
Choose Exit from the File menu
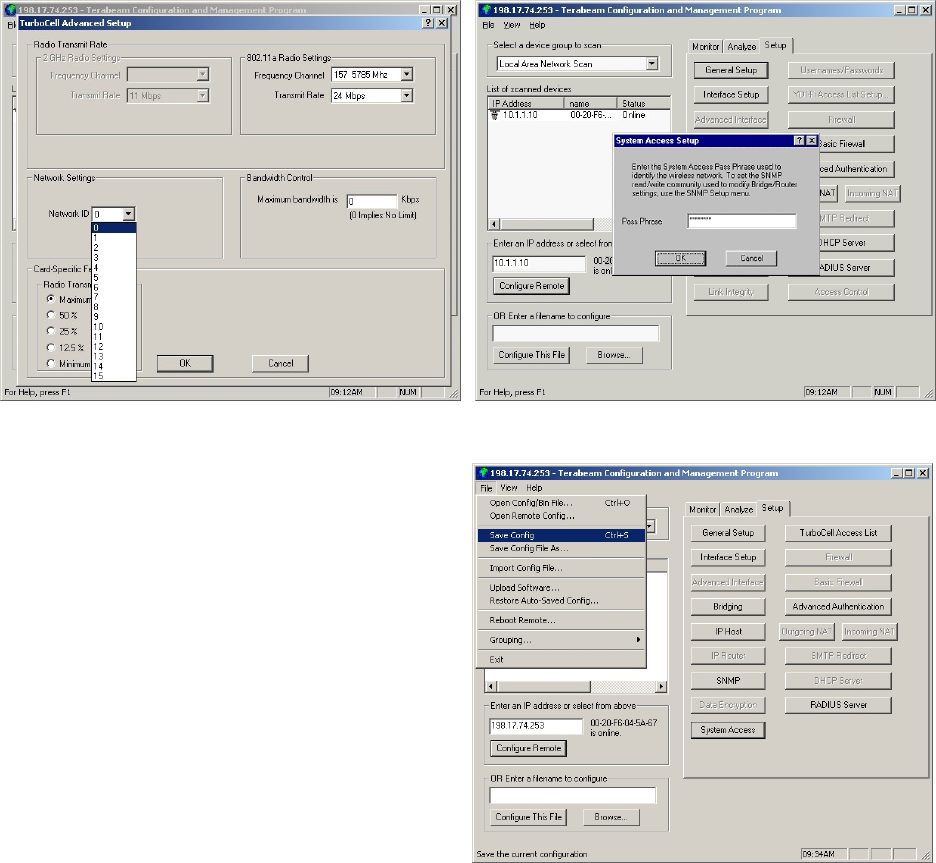pyautogui.click(x=561, y=659)
